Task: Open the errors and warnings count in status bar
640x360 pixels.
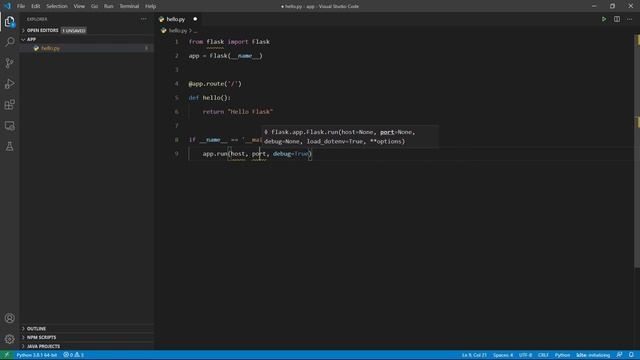Action: [73, 355]
